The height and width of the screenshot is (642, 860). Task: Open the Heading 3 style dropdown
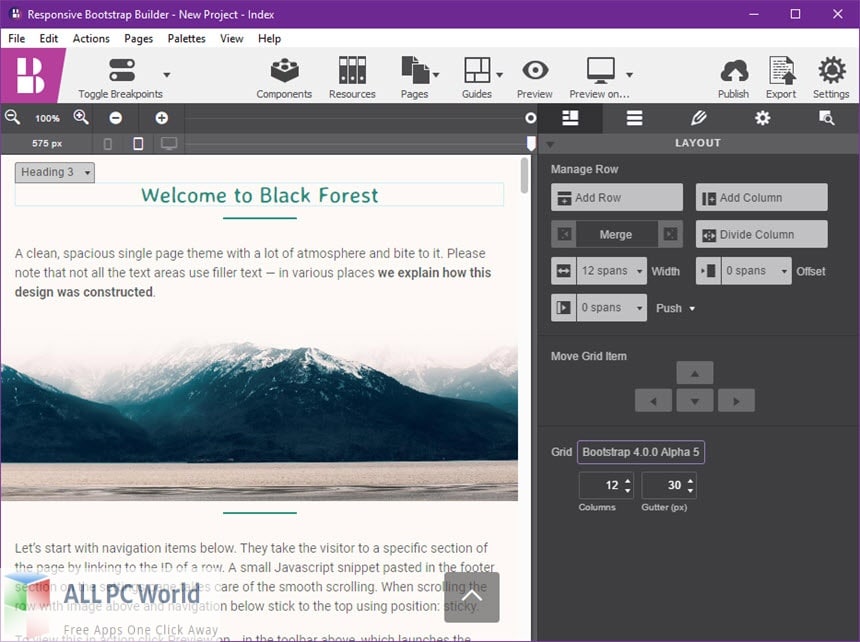point(55,173)
